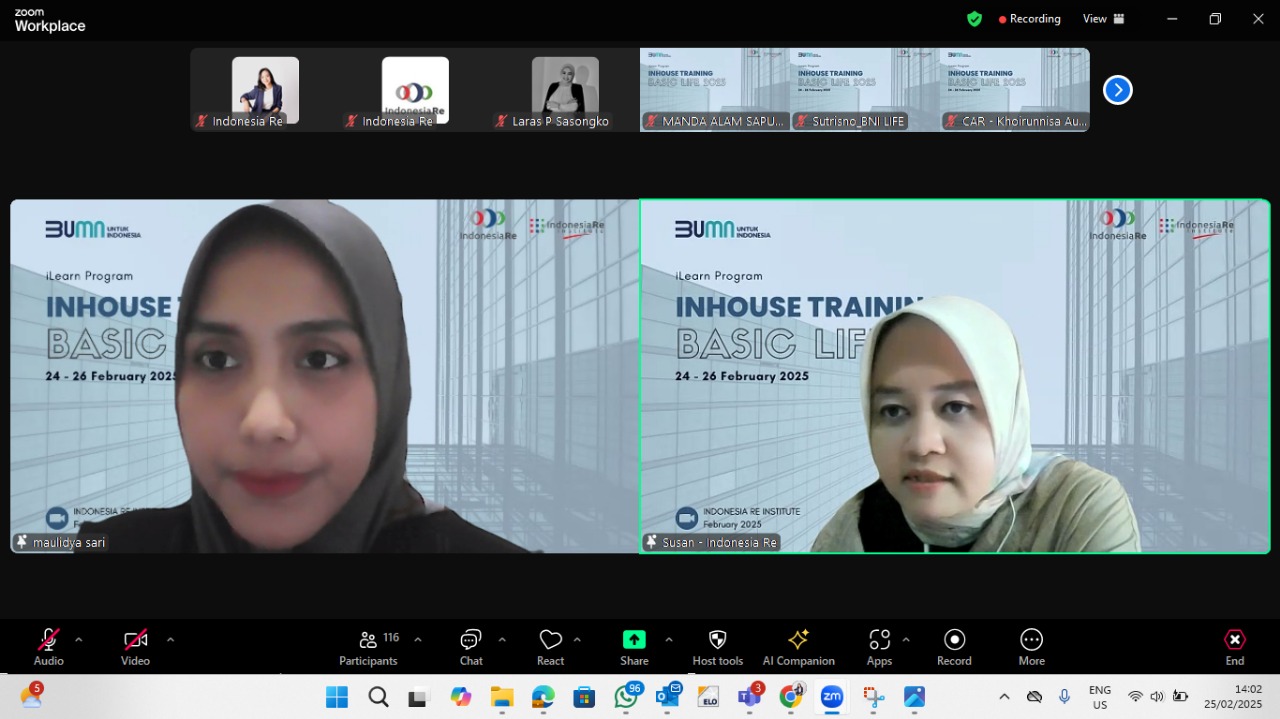Image resolution: width=1280 pixels, height=719 pixels.
Task: Expand the caret next to Chat
Action: [x=502, y=640]
